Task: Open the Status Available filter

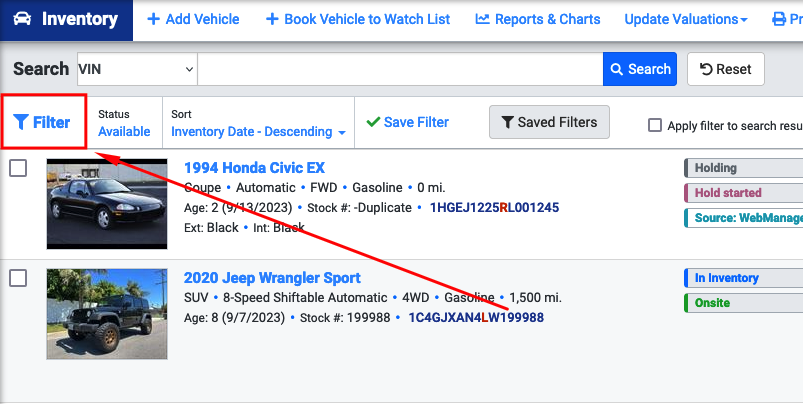Action: coord(124,132)
